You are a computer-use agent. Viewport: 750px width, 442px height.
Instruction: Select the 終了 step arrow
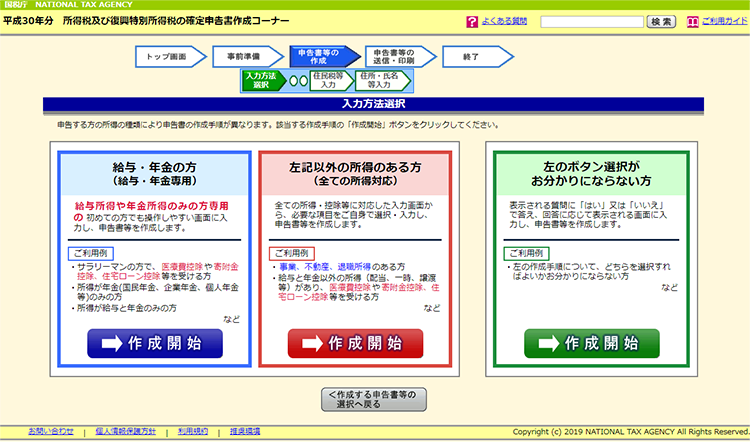pos(478,56)
